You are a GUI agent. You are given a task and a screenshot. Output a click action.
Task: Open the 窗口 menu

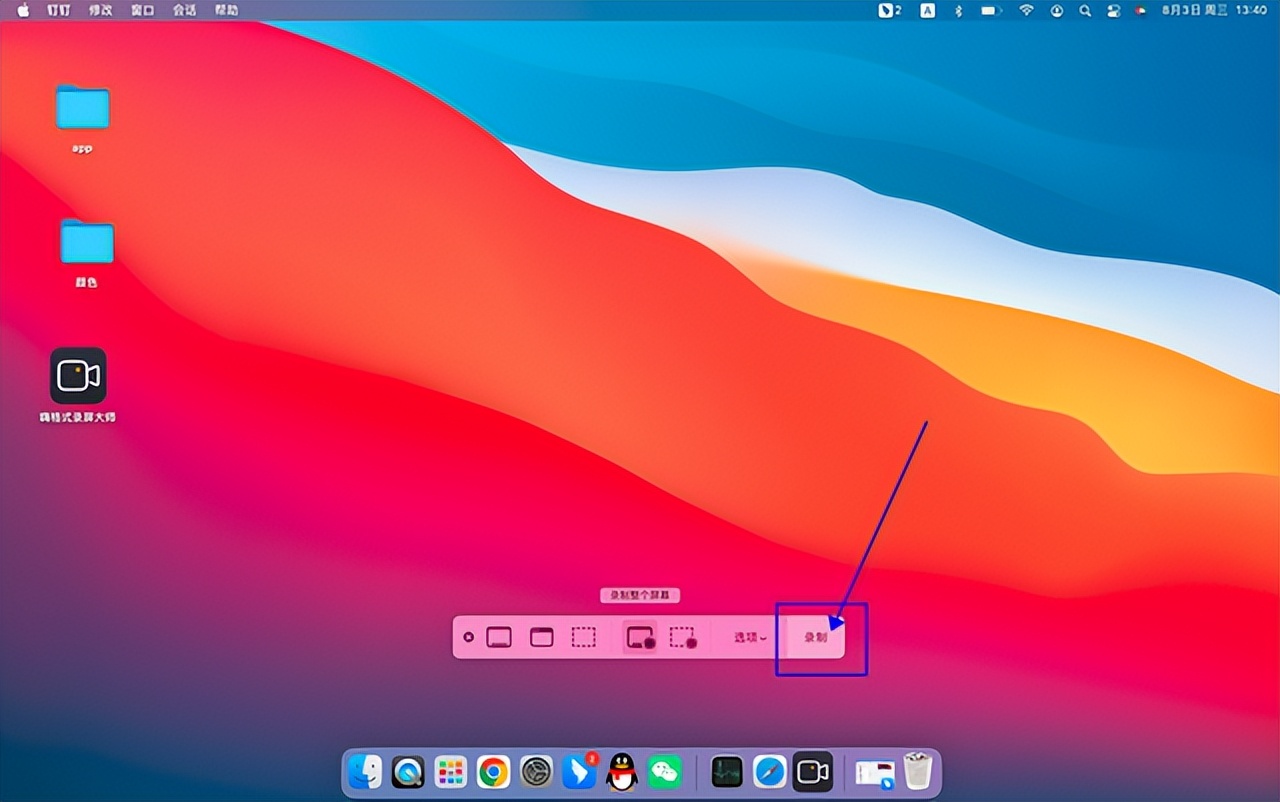tap(141, 10)
